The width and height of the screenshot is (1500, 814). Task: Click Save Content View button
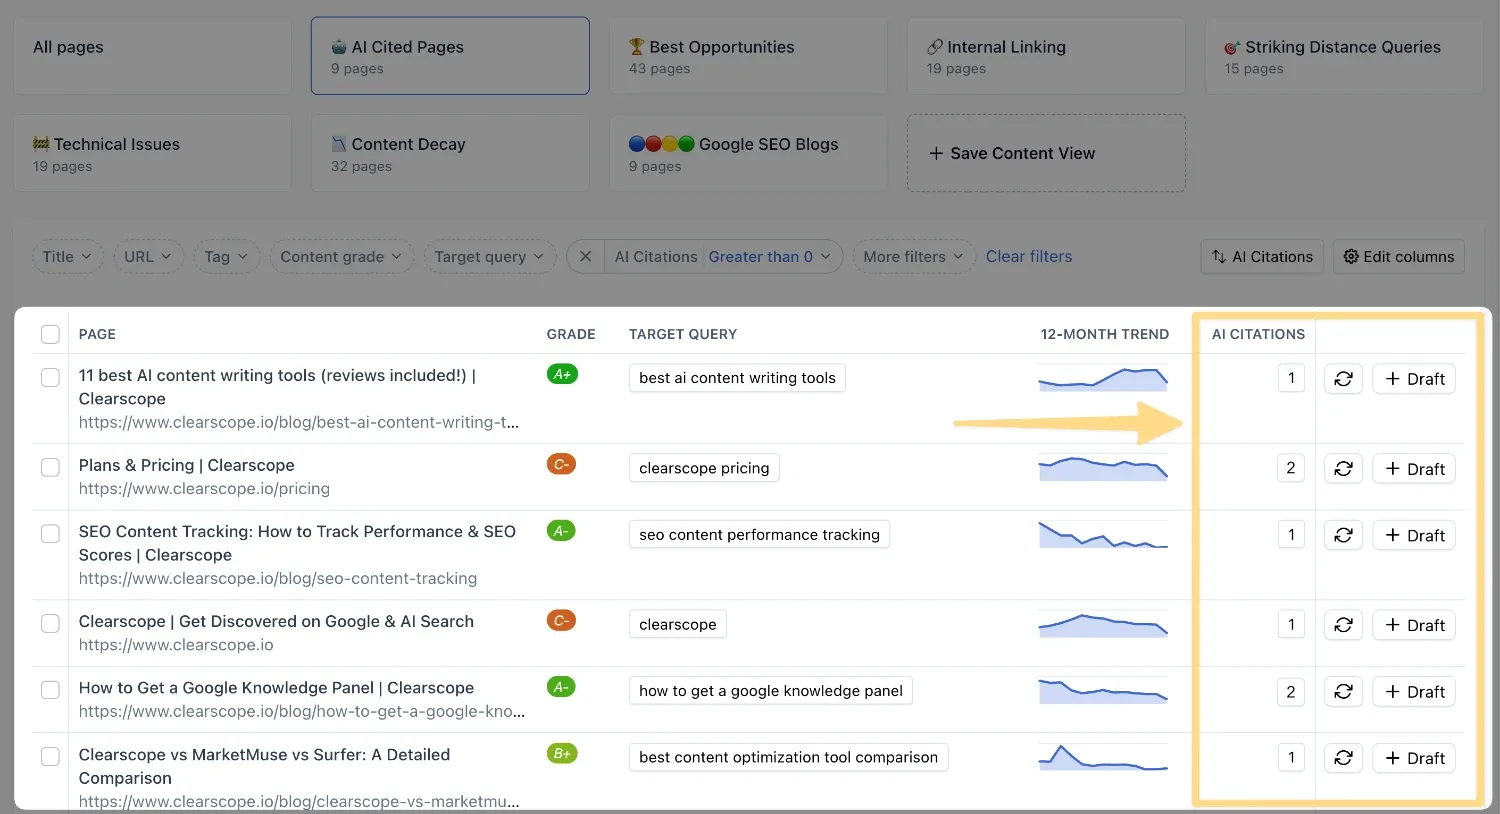tap(1046, 153)
